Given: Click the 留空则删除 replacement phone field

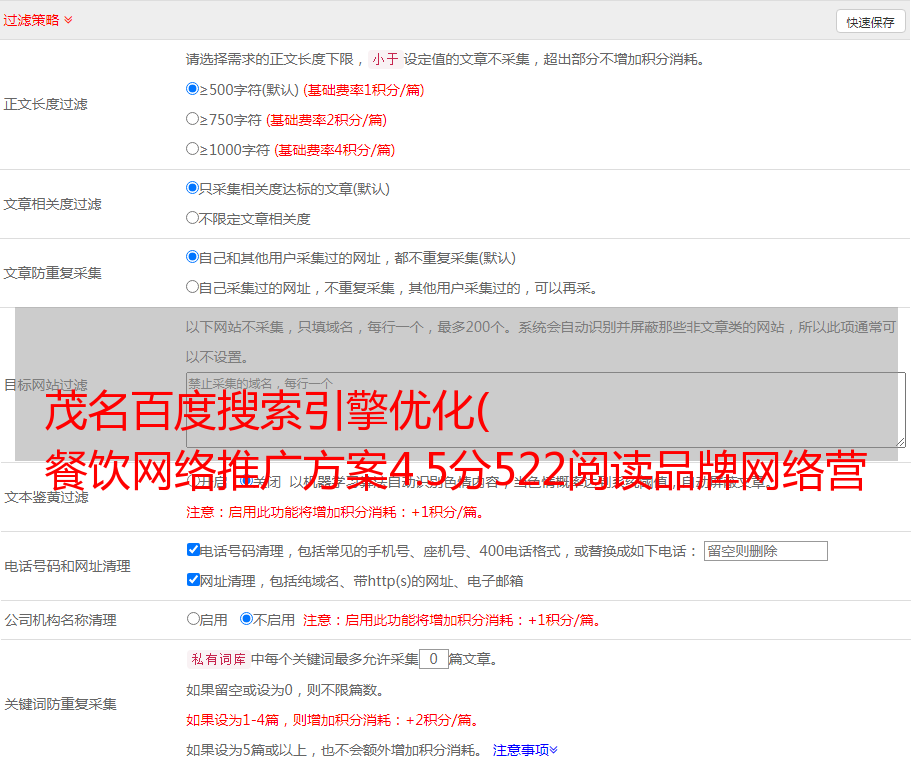Looking at the screenshot, I should pyautogui.click(x=765, y=551).
